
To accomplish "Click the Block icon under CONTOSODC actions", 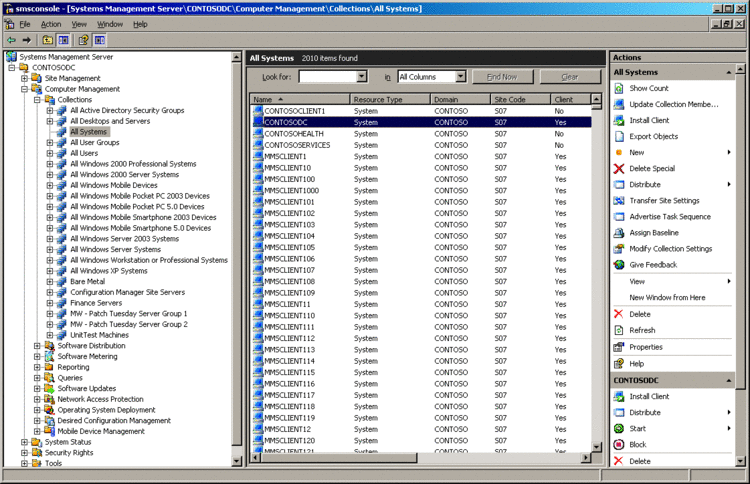I will click(x=620, y=444).
